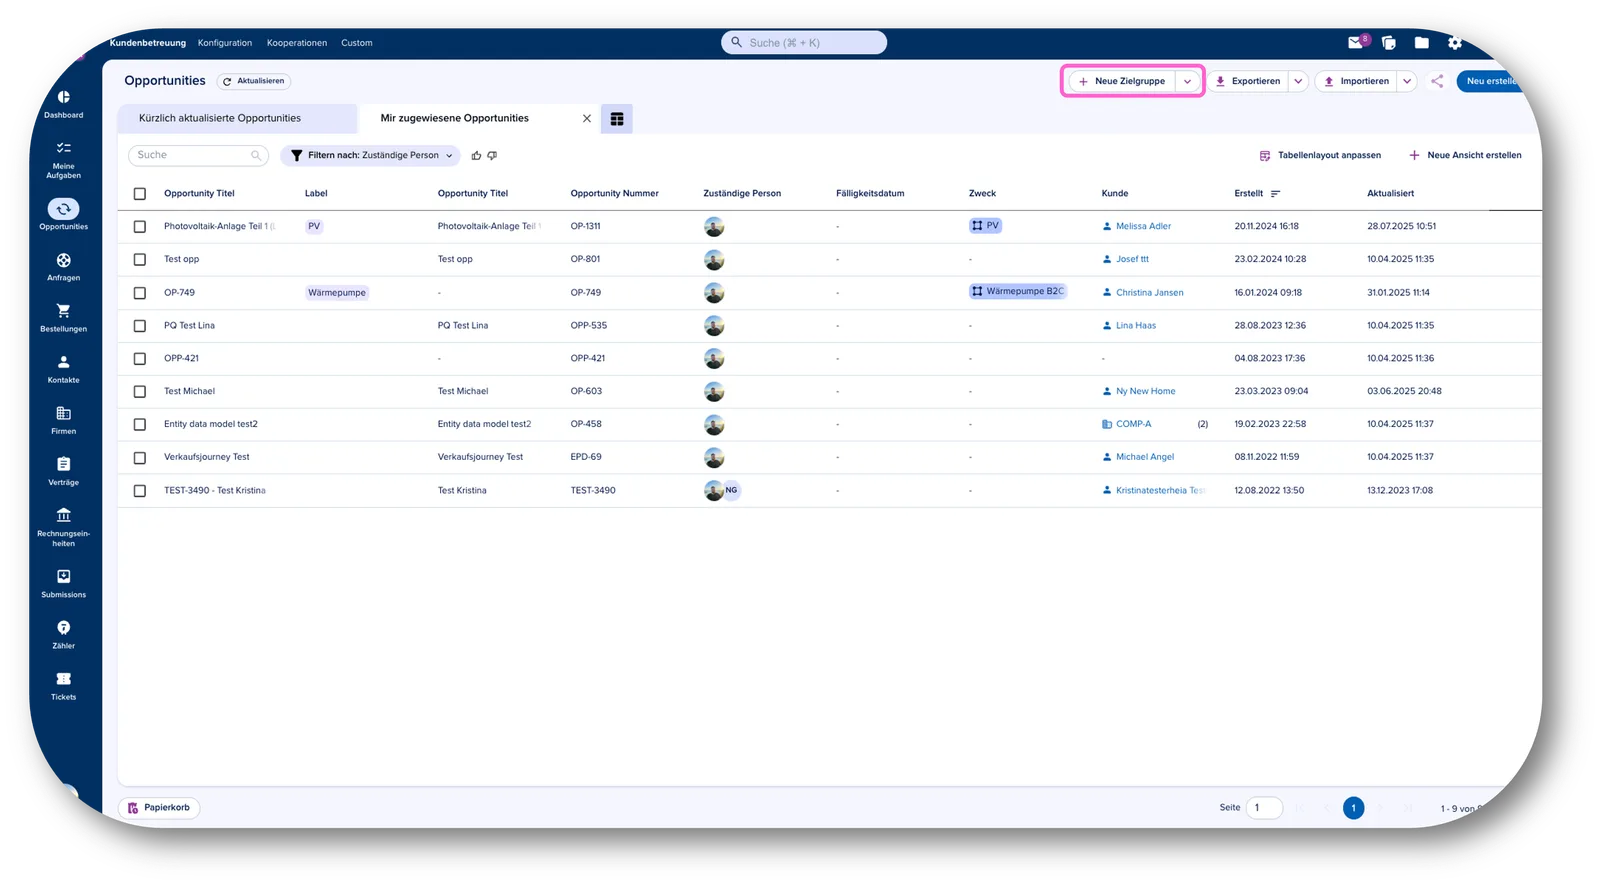Image resolution: width=1600 pixels, height=885 pixels.
Task: Toggle the select-all checkbox in header
Action: coord(140,194)
